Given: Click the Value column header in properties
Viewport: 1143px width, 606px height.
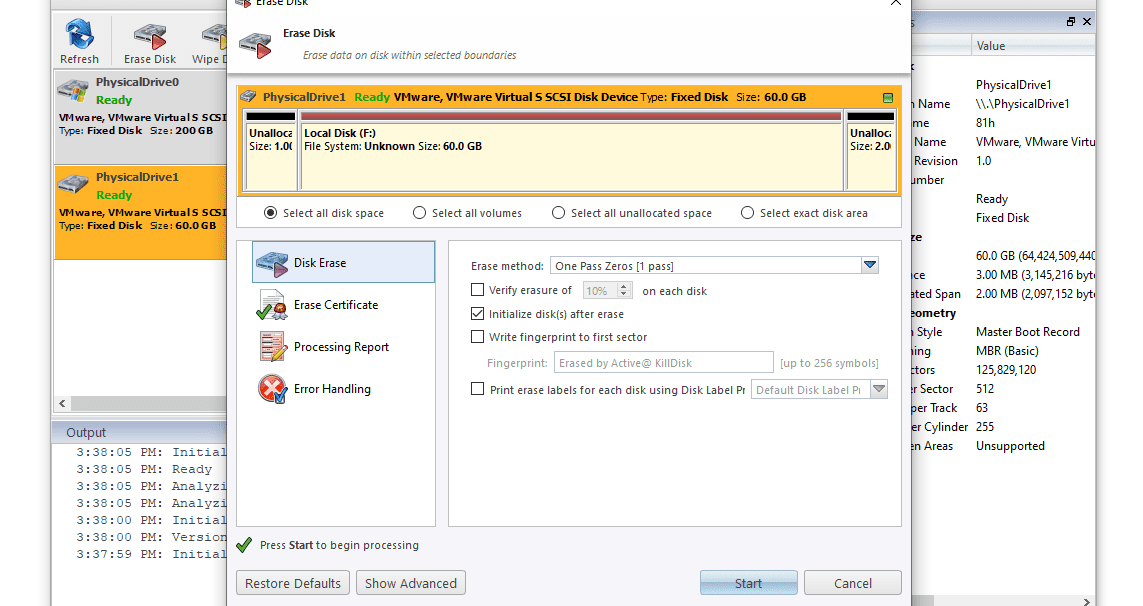Looking at the screenshot, I should [x=1033, y=46].
